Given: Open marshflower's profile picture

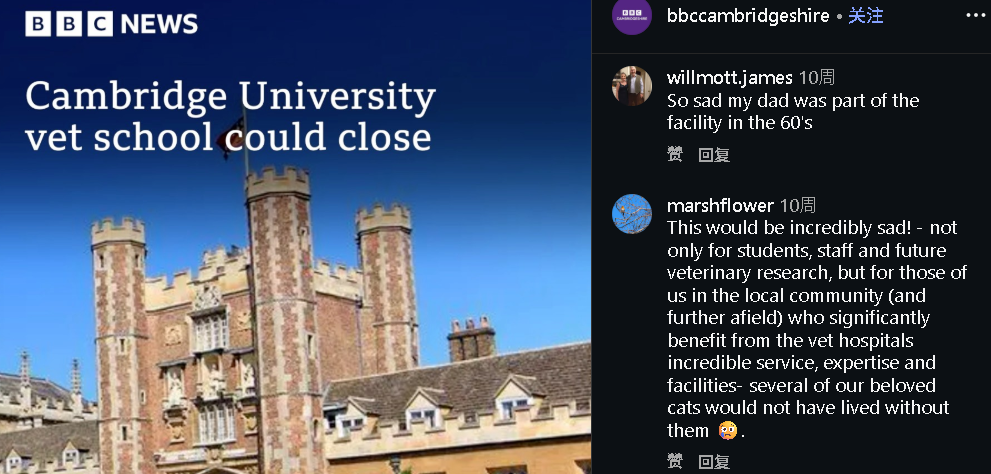Looking at the screenshot, I should point(631,214).
